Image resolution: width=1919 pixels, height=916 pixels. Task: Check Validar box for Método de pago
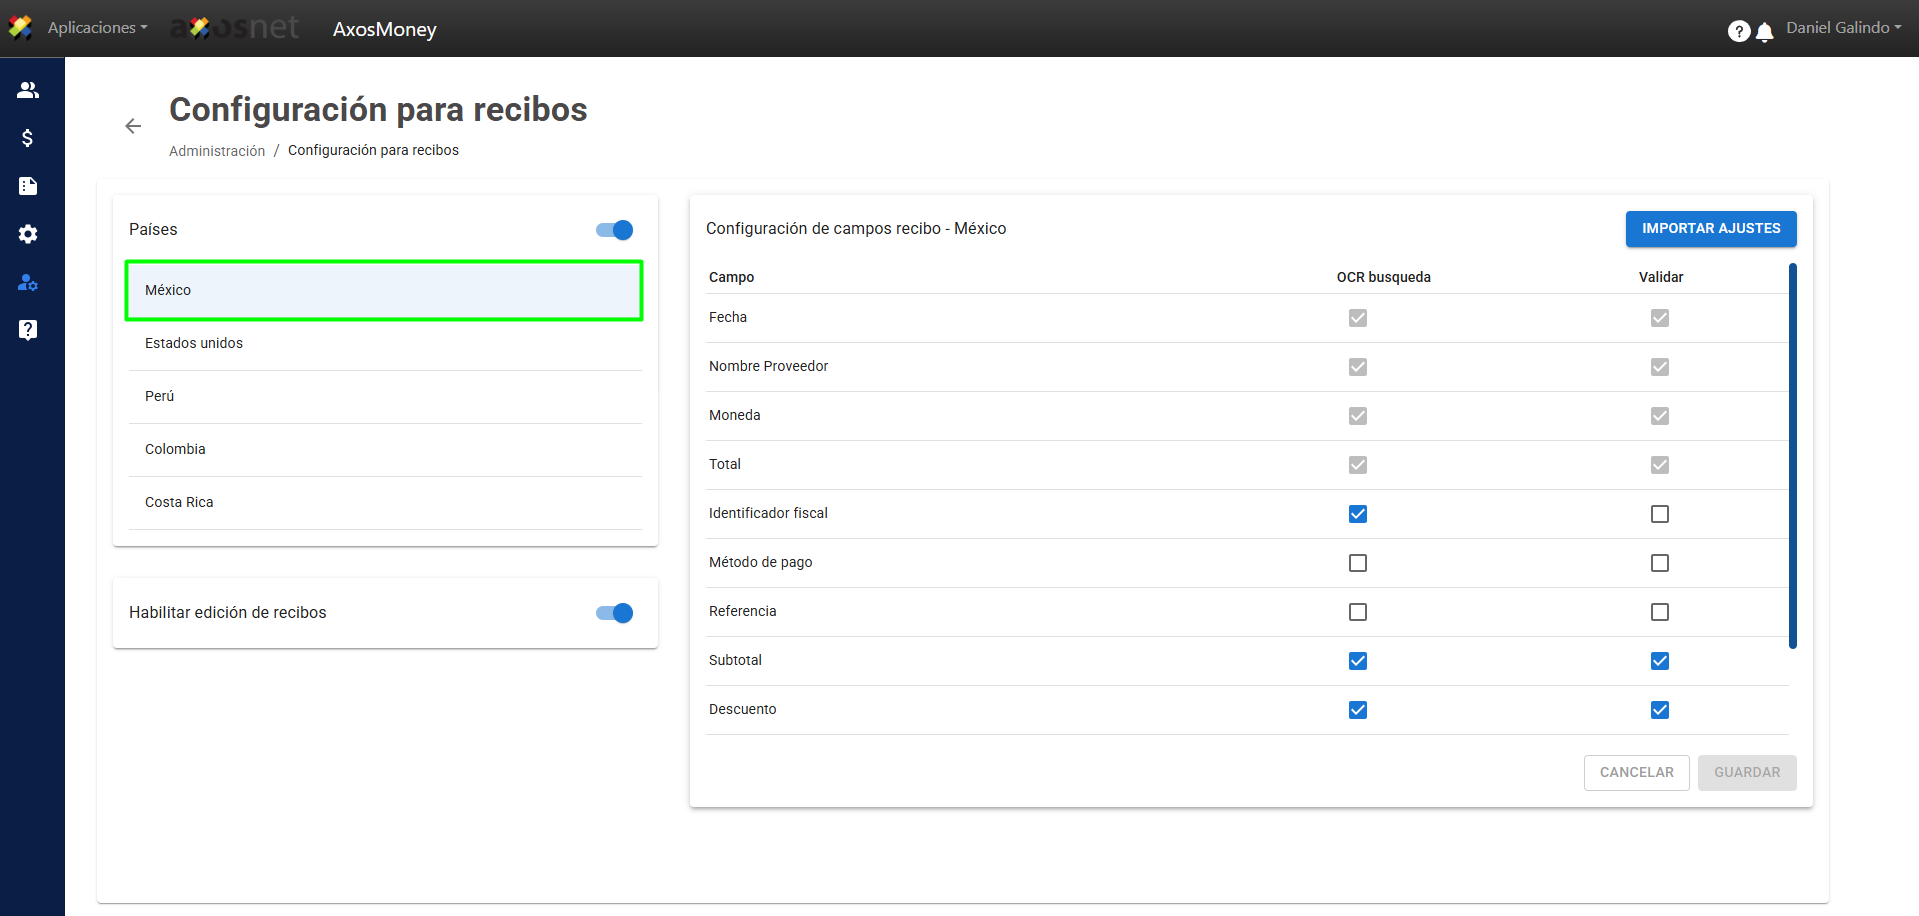point(1660,563)
